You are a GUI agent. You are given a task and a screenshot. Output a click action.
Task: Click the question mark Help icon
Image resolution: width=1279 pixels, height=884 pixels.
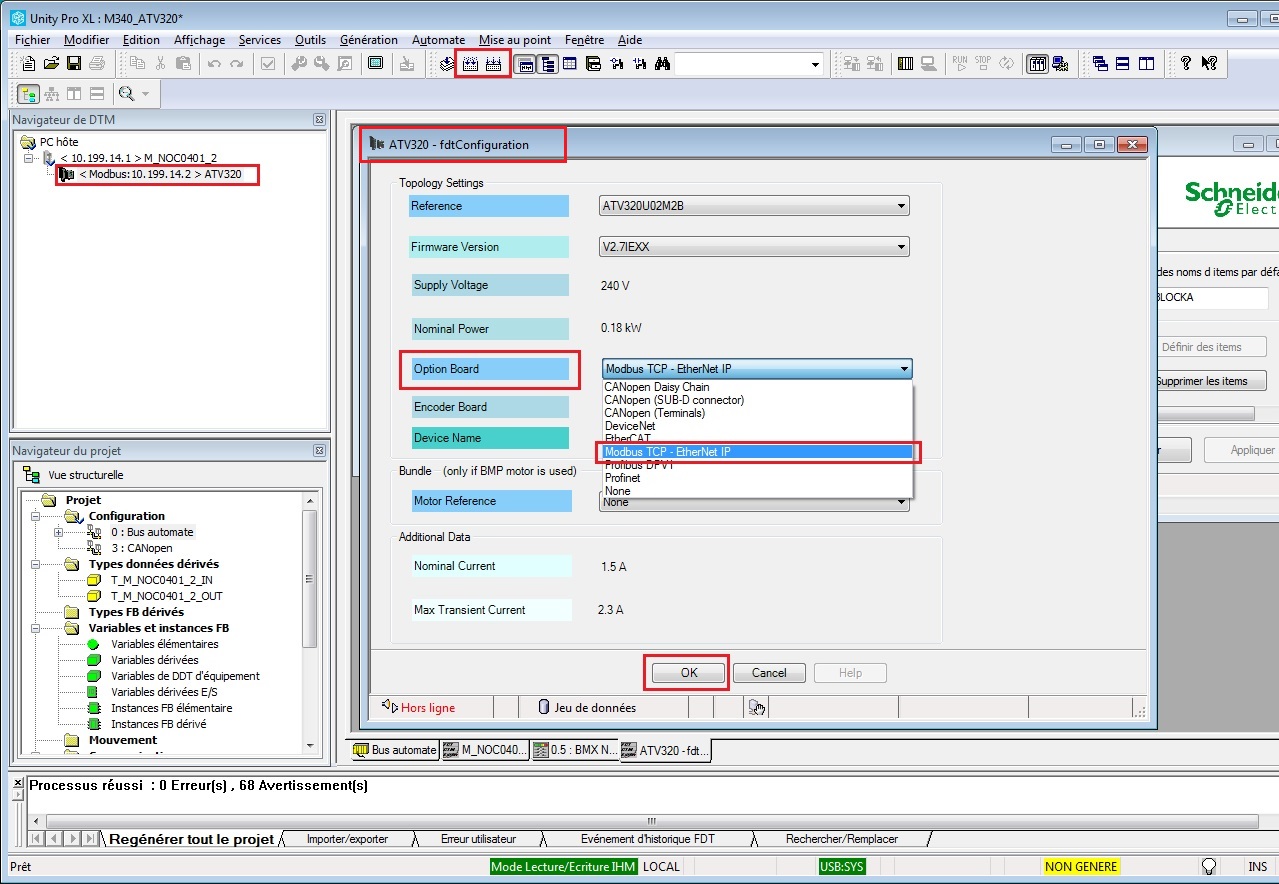pyautogui.click(x=1186, y=64)
